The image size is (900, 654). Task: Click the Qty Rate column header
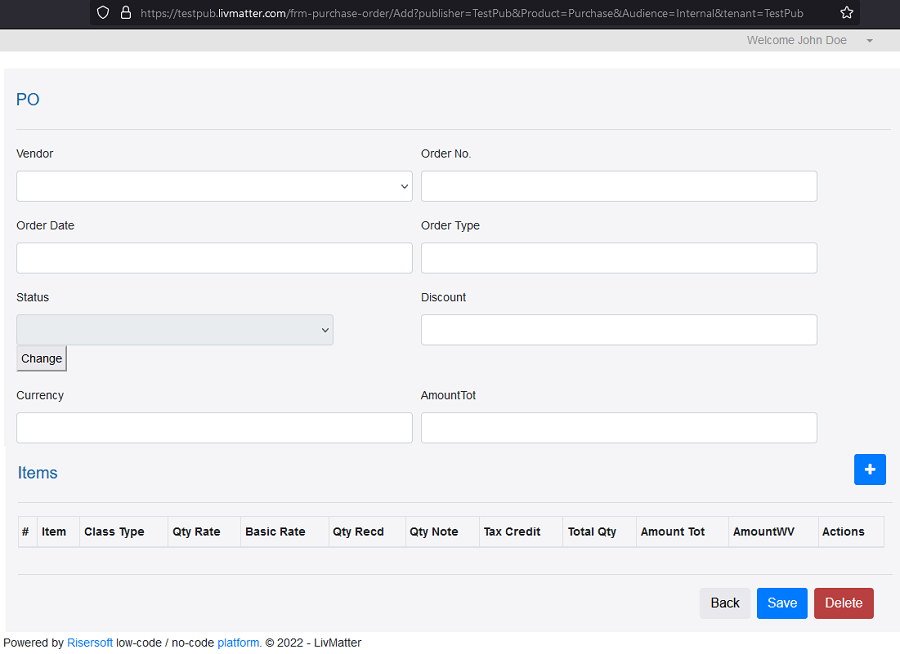click(196, 532)
